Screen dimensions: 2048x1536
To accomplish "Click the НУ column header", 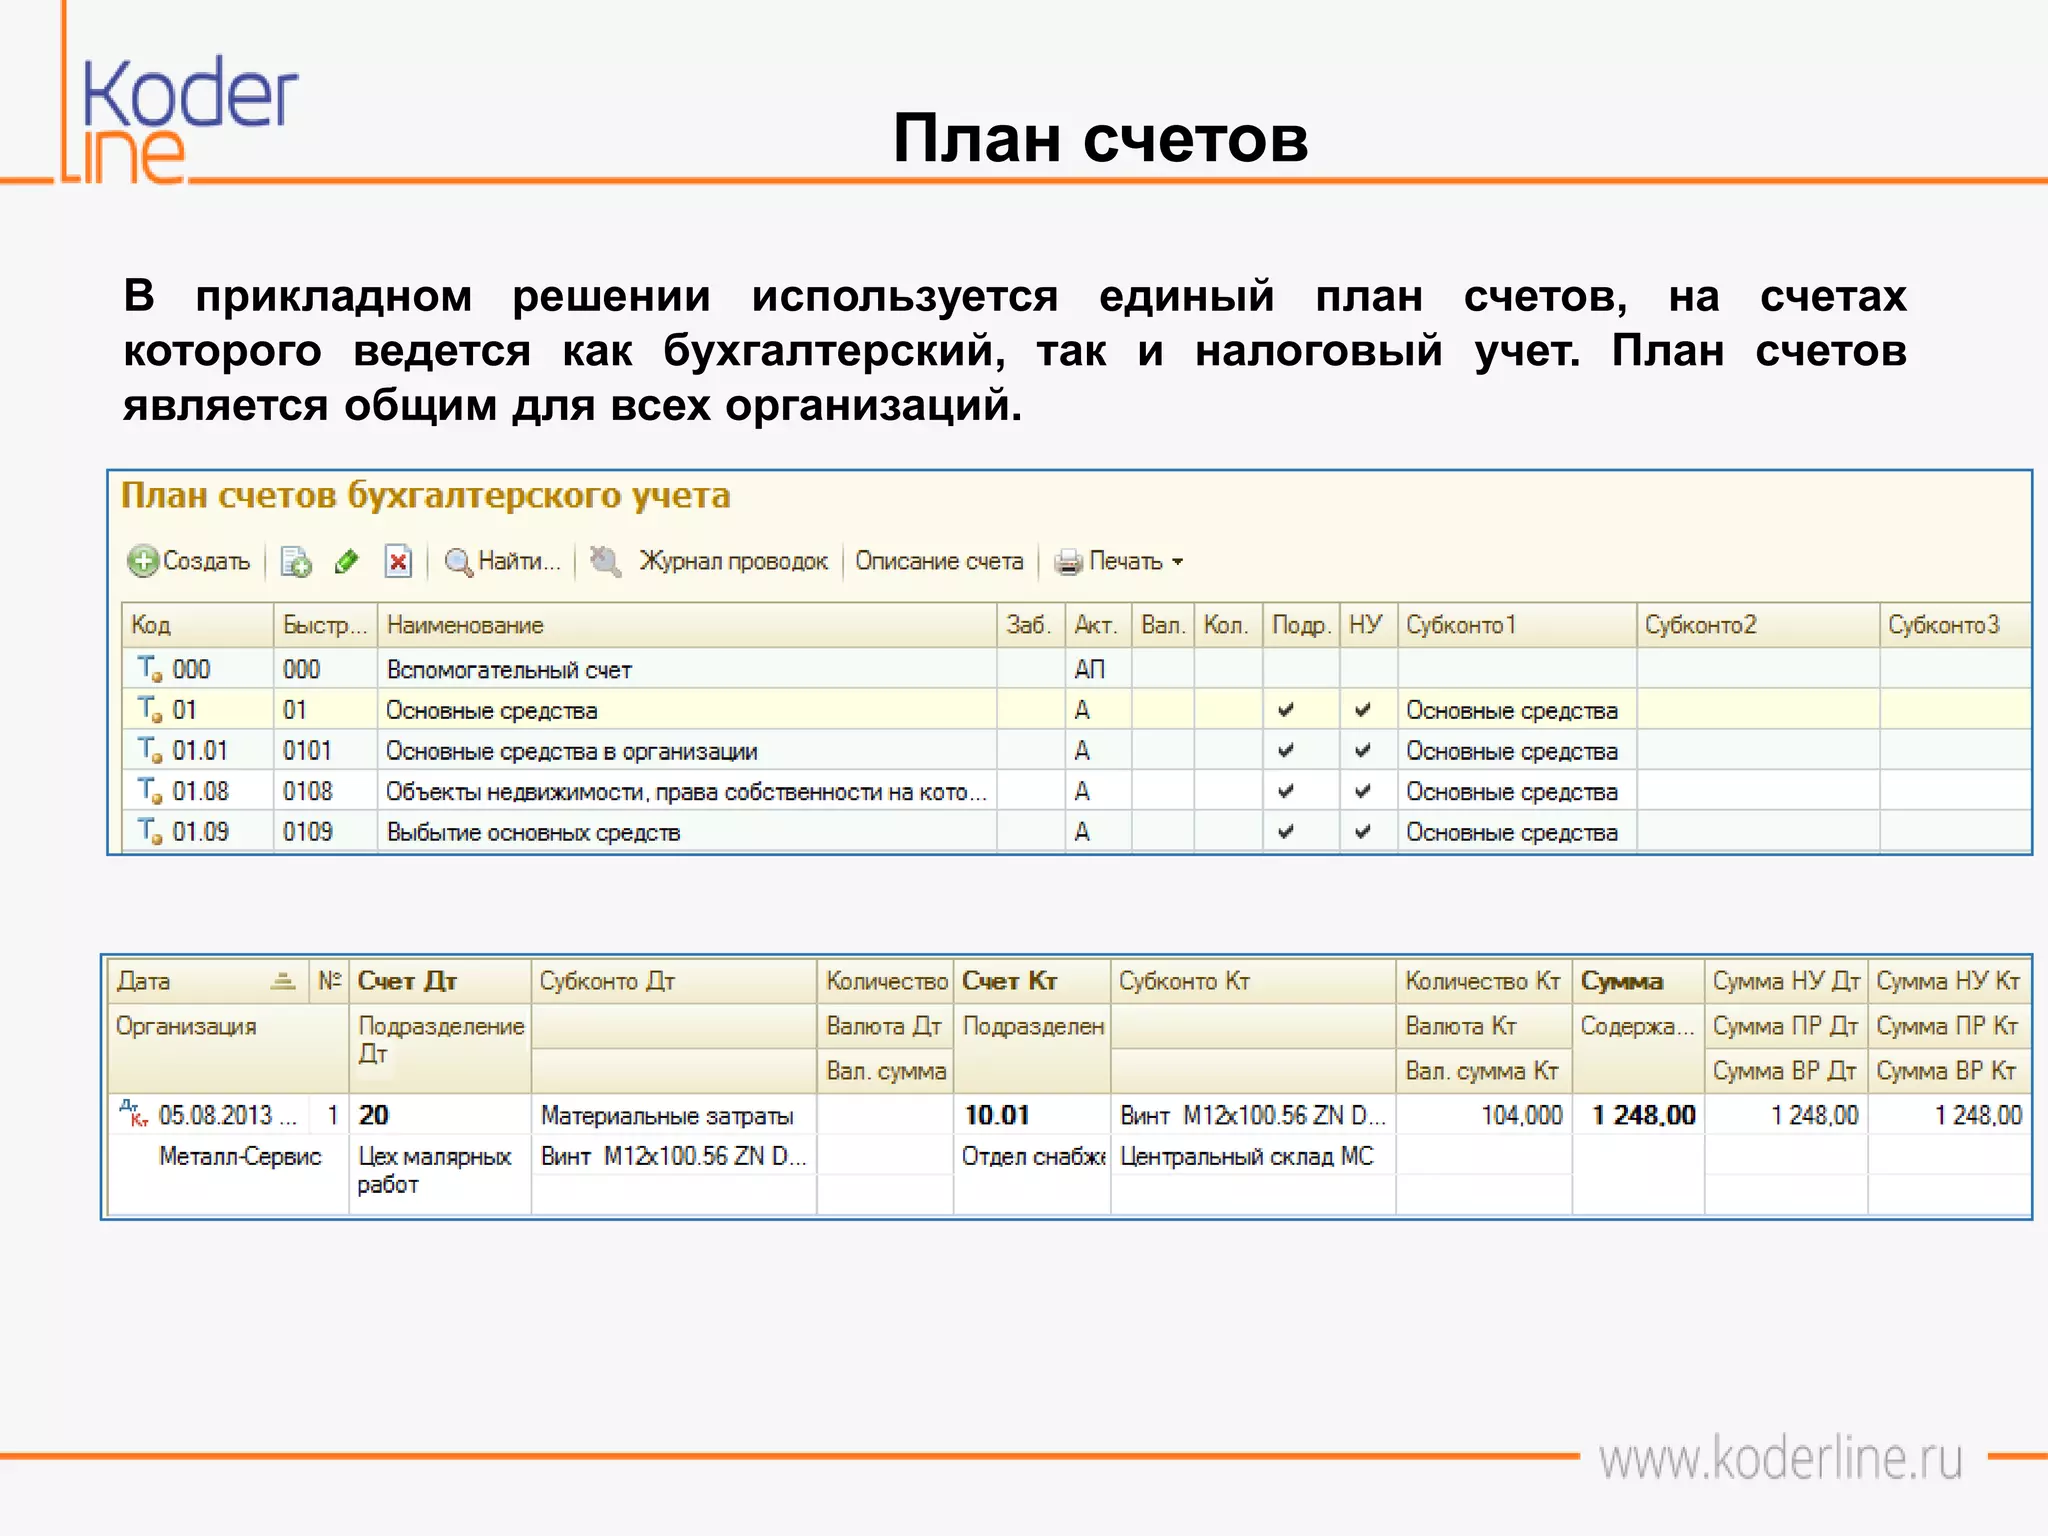I will 1368,625.
